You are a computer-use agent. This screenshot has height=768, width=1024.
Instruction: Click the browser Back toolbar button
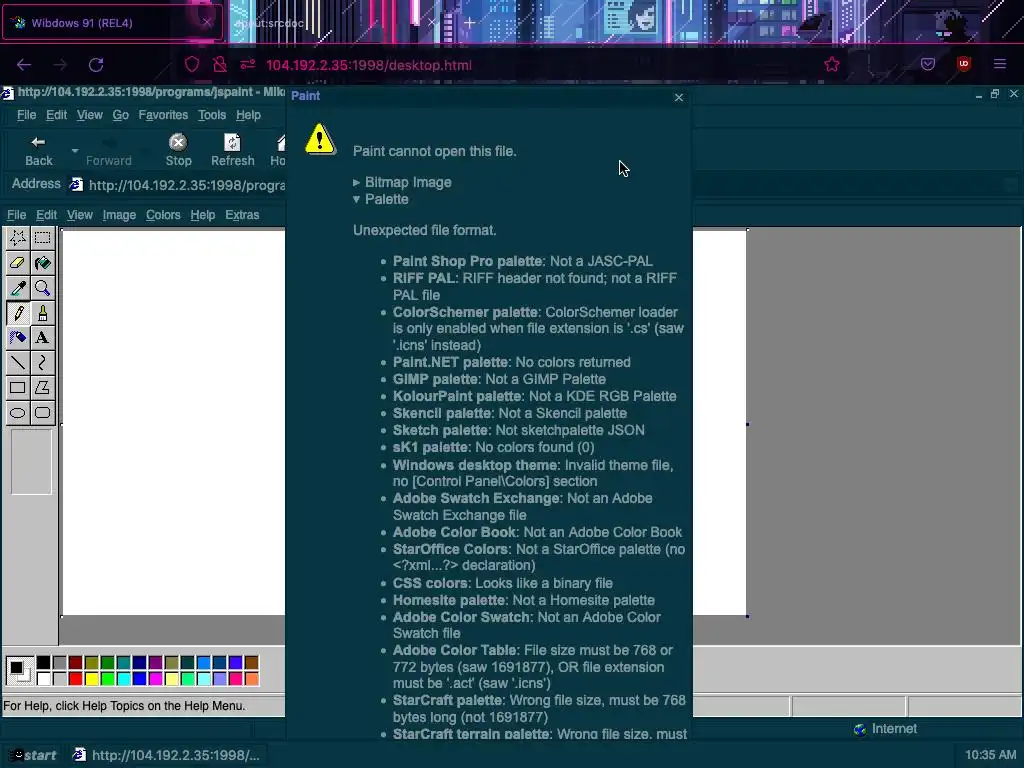39,151
